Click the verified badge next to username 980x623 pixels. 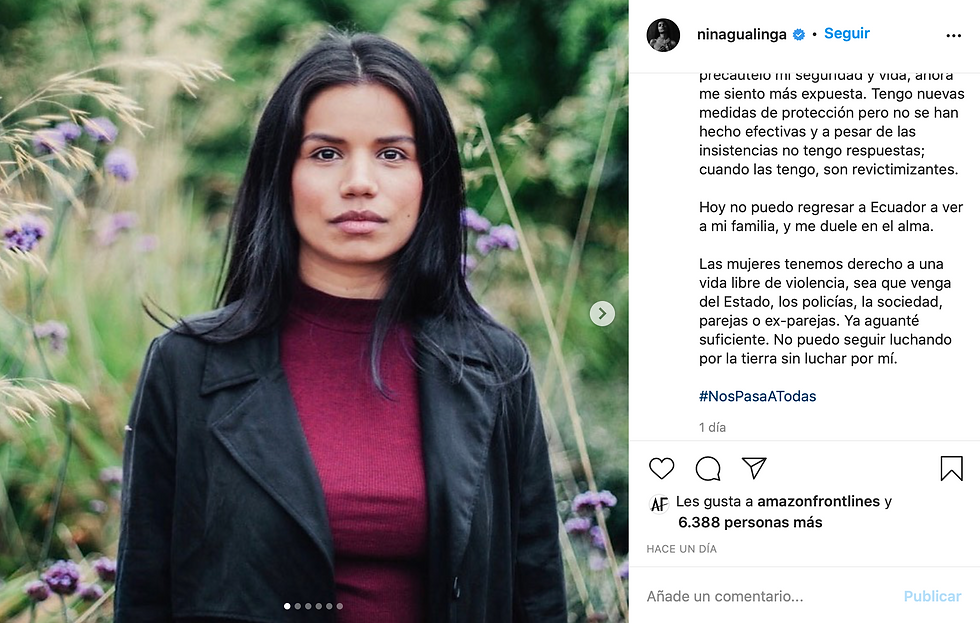coord(799,35)
